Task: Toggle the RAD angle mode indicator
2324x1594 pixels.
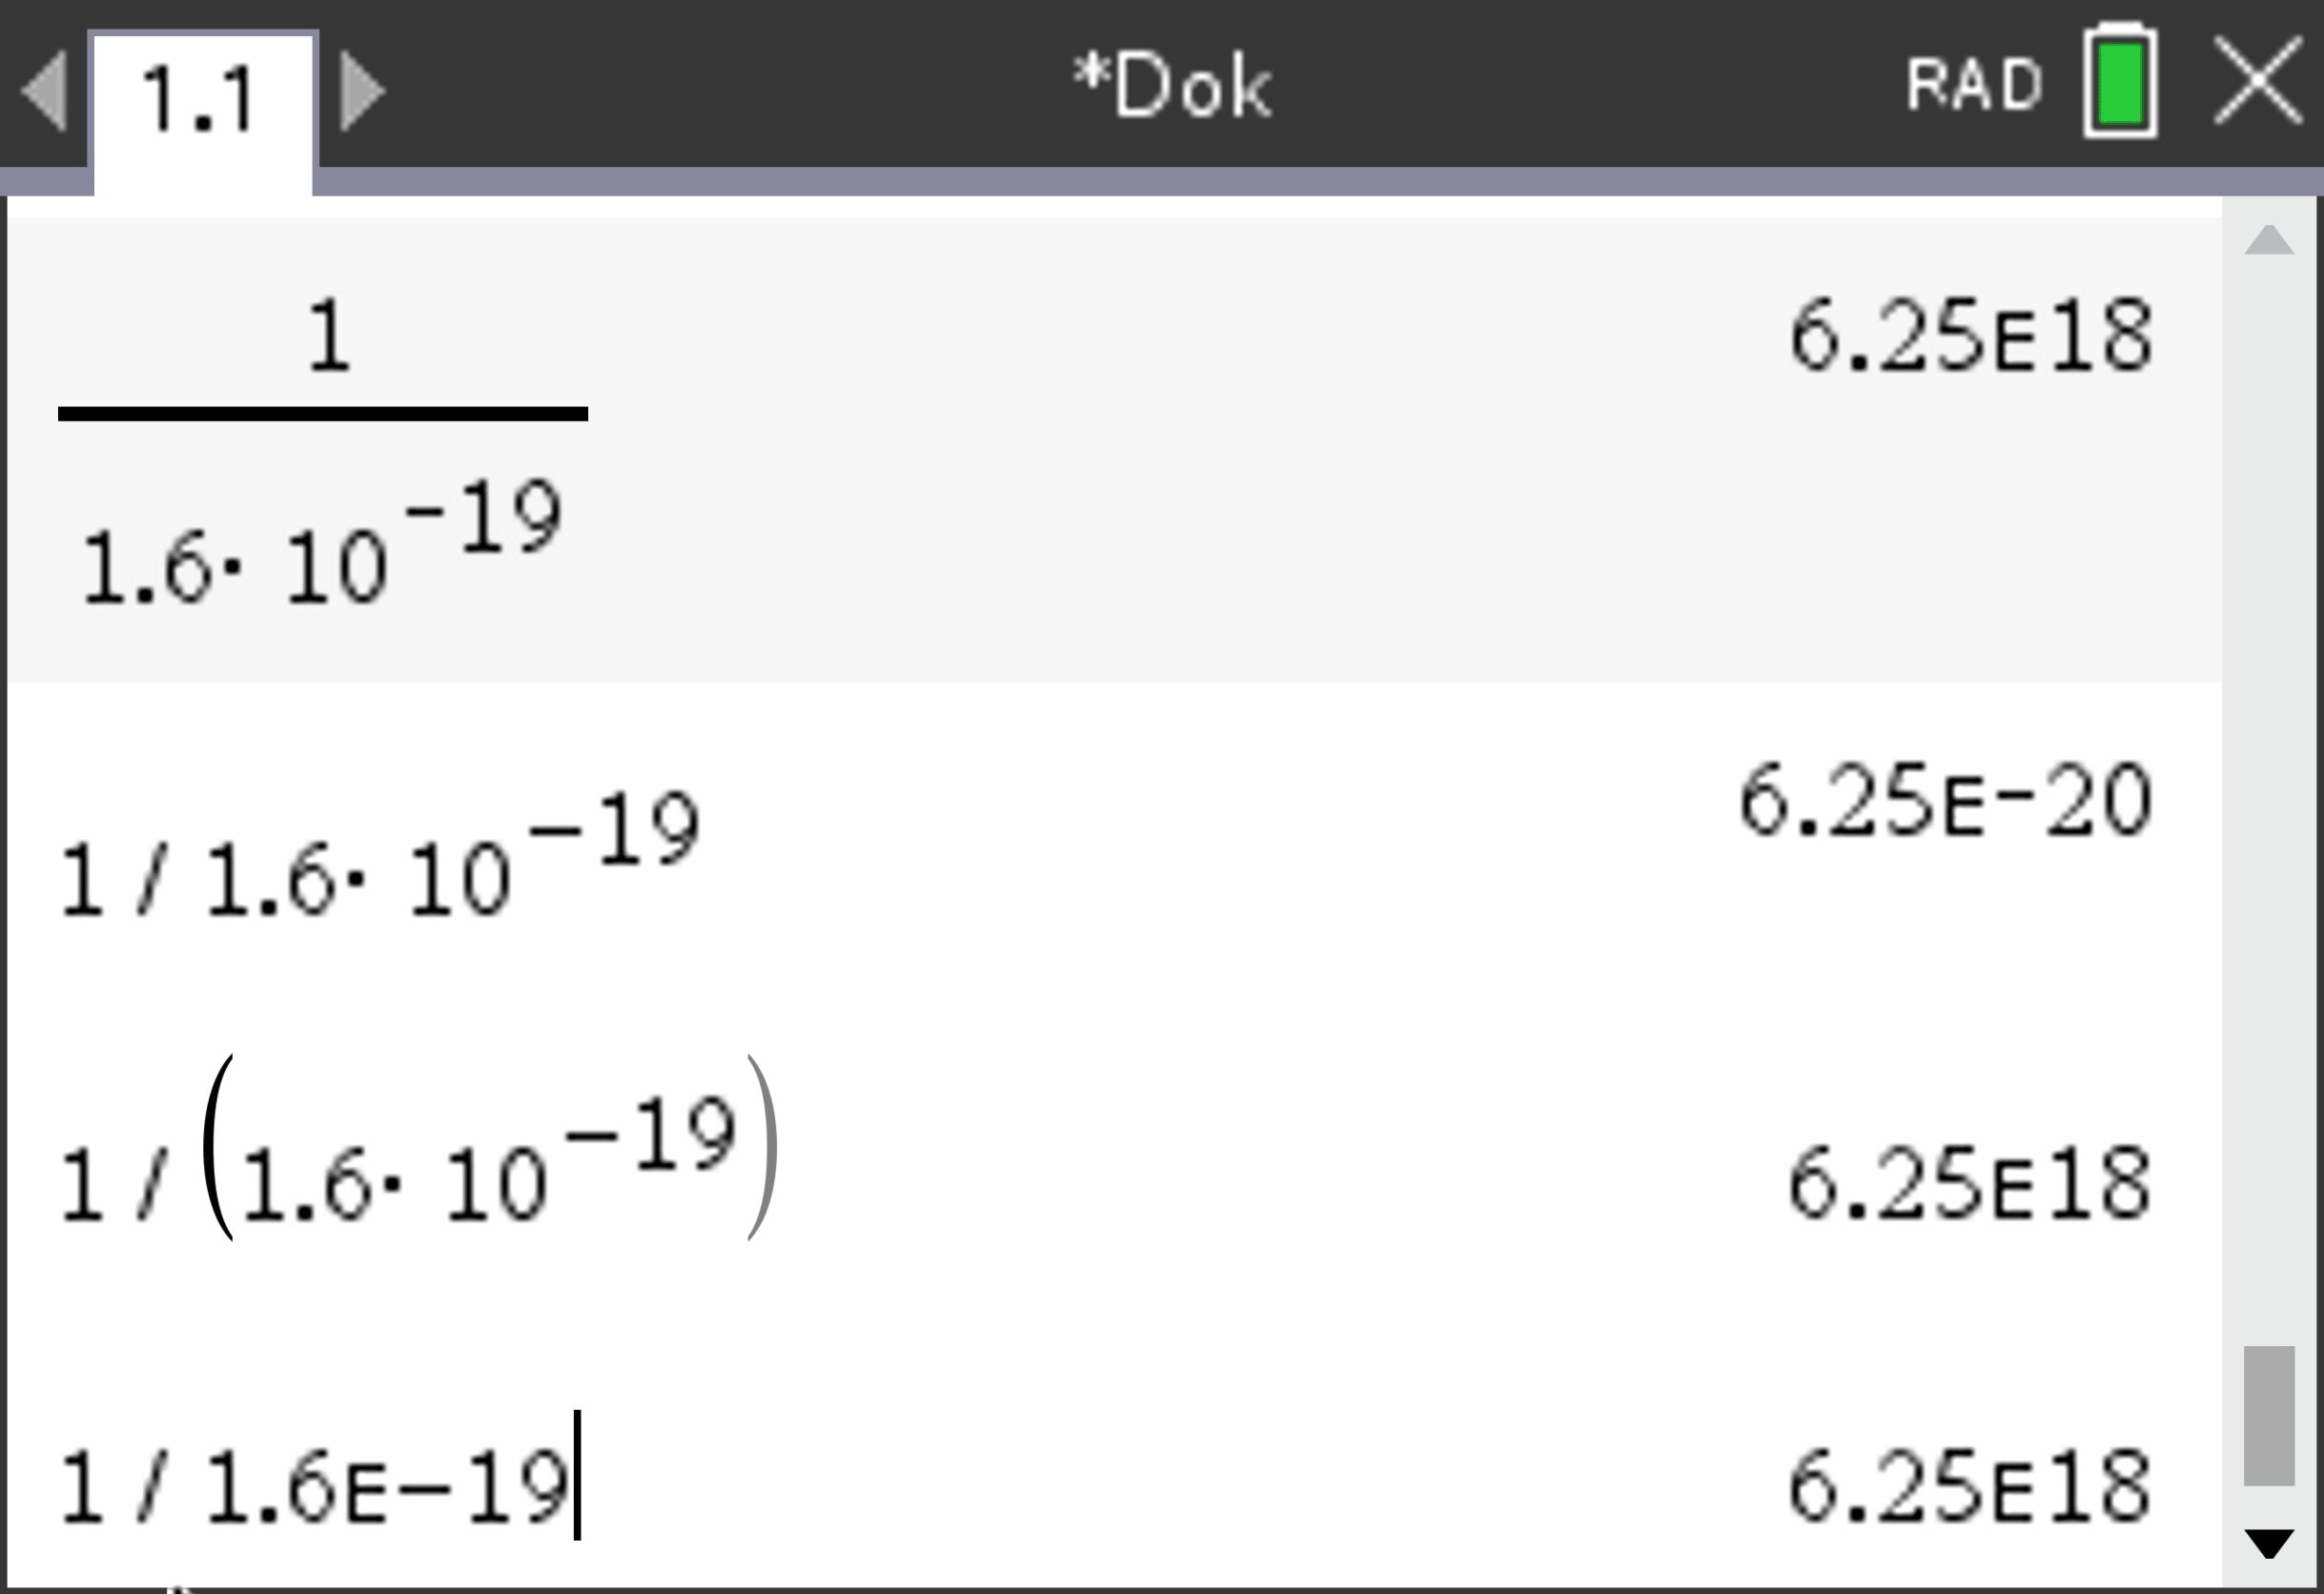Action: point(1973,83)
